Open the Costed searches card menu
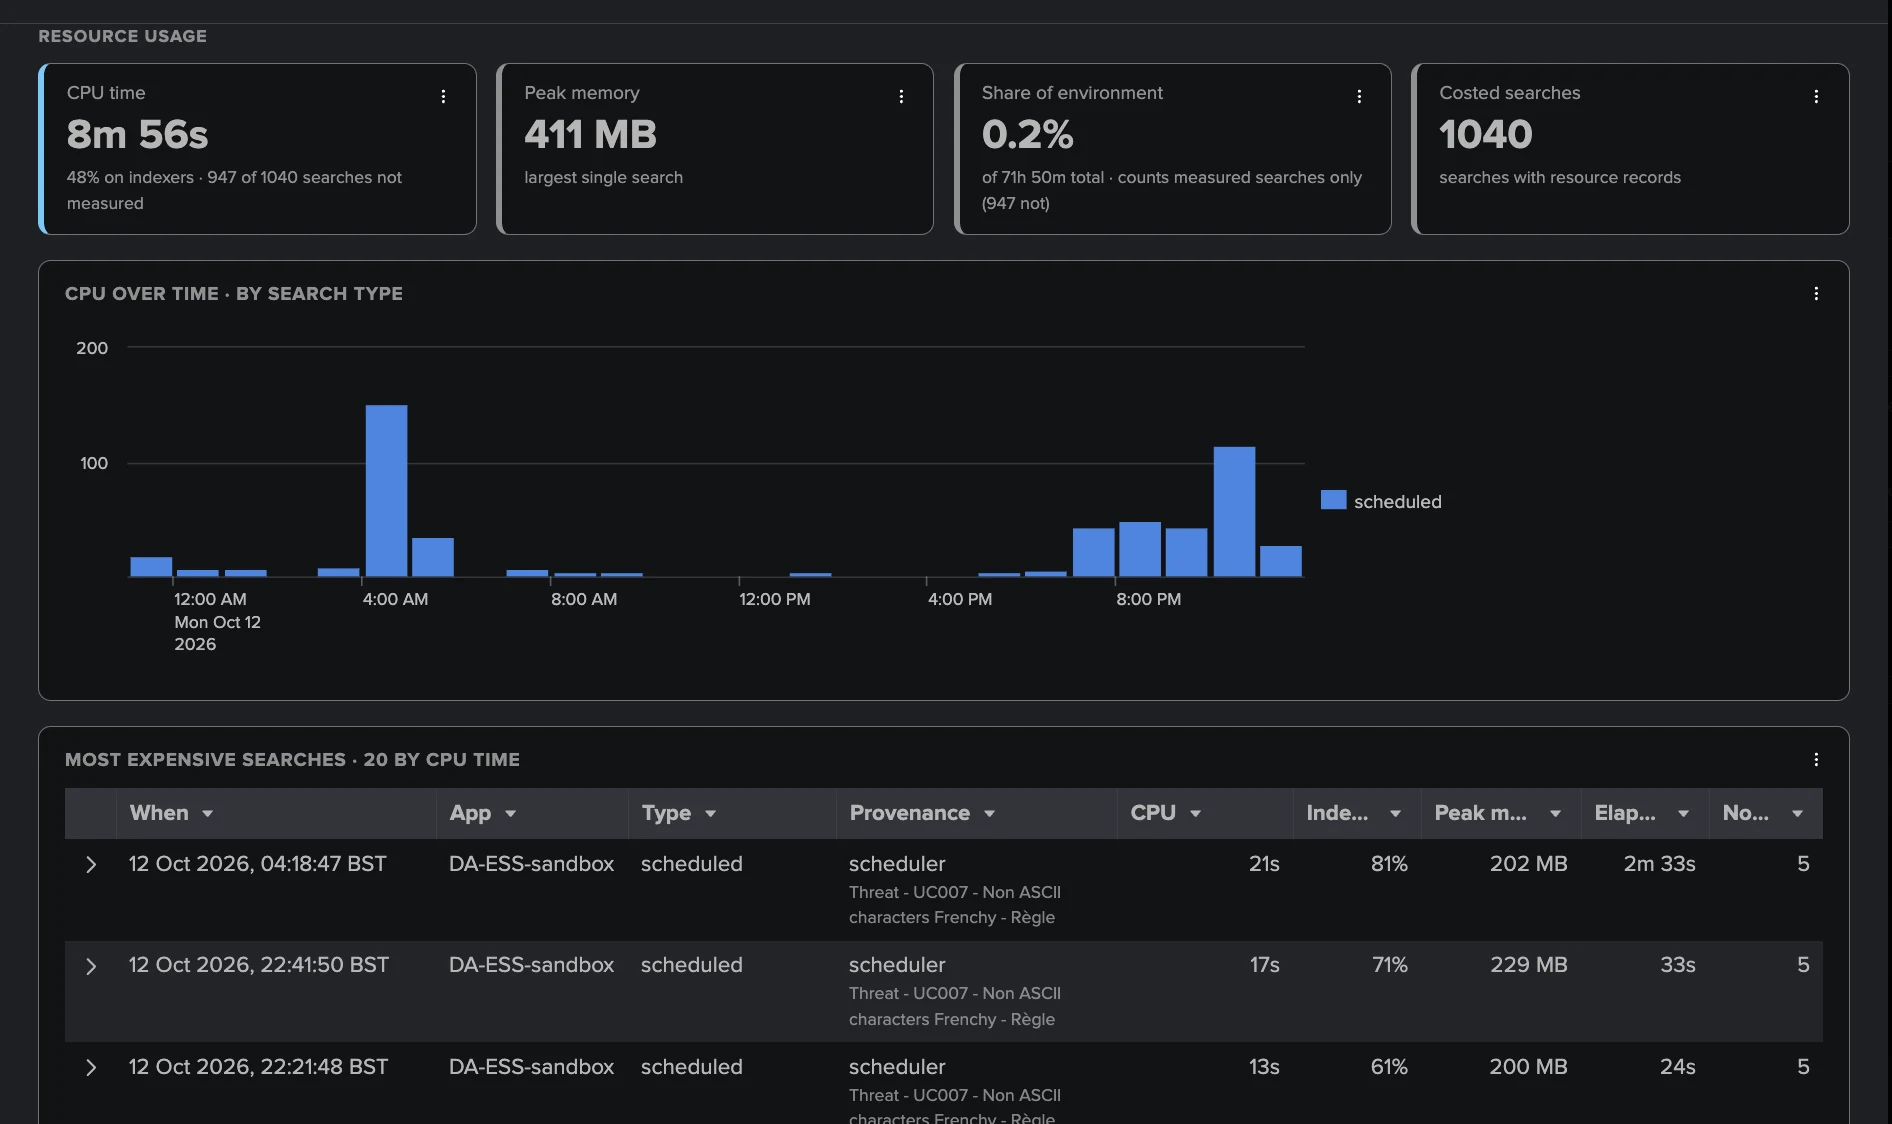The width and height of the screenshot is (1892, 1124). (x=1816, y=96)
